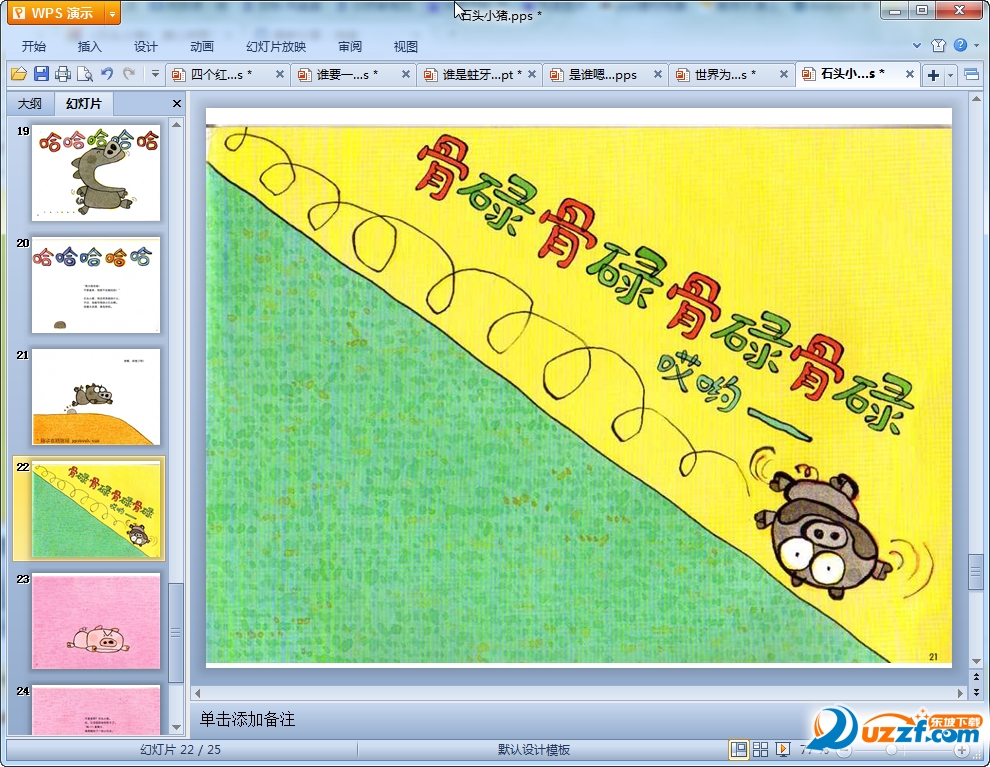
Task: Click thumbnail pane scroll down arrow
Action: [x=177, y=728]
